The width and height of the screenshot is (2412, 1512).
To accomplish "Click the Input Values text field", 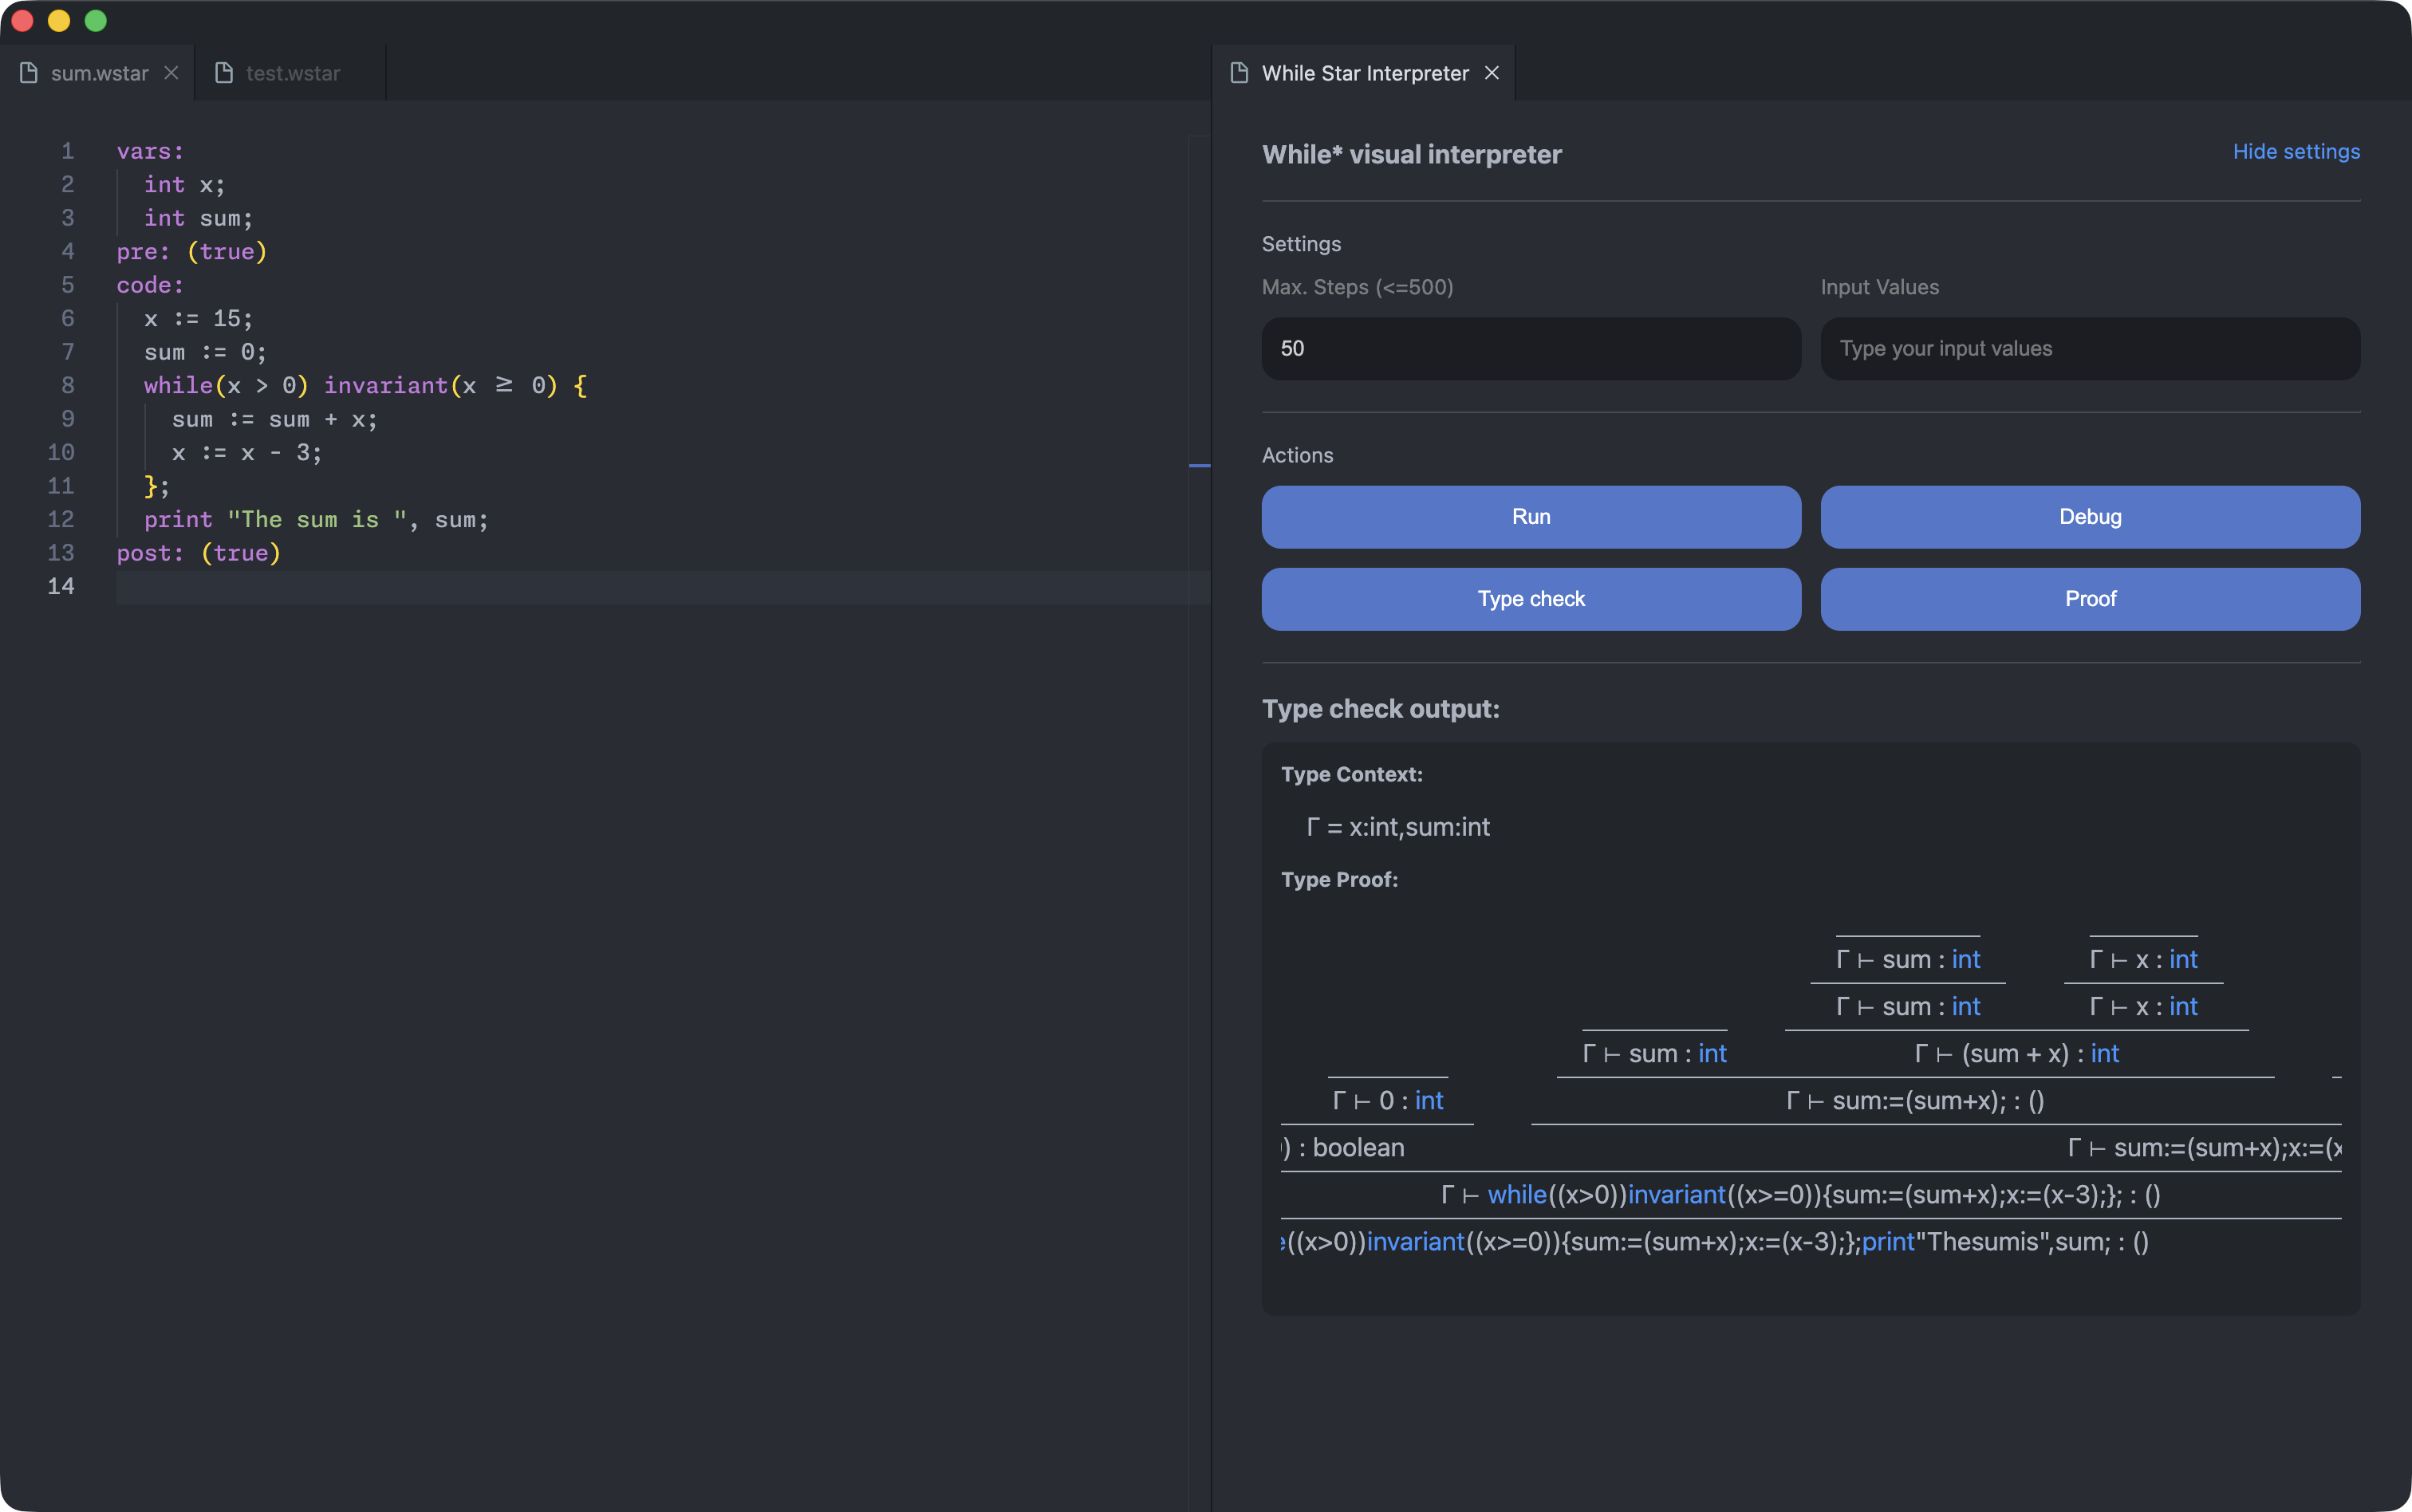I will (2089, 349).
